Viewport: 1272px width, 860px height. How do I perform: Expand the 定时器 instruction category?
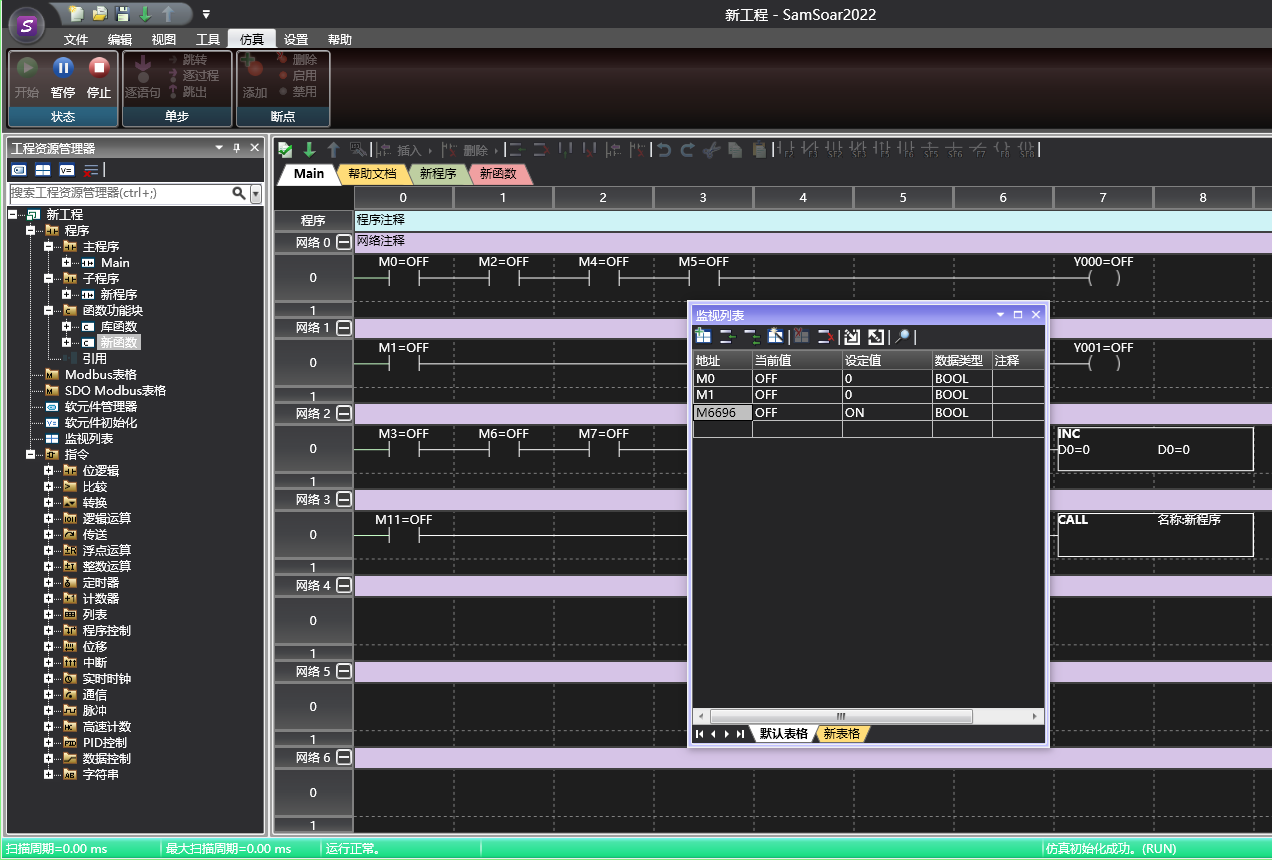point(48,582)
